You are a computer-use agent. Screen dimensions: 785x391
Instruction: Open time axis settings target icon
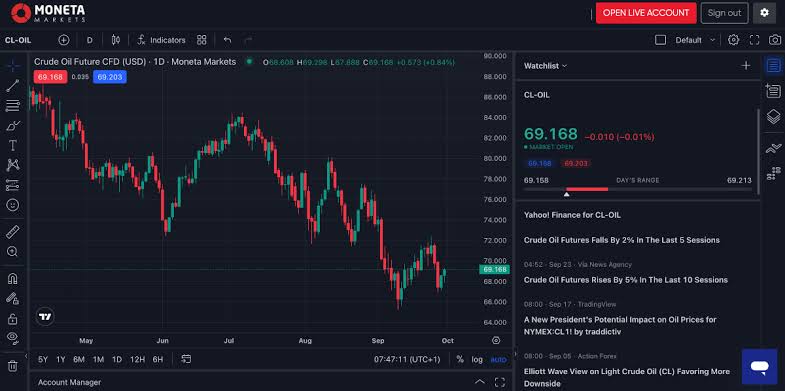click(x=496, y=340)
